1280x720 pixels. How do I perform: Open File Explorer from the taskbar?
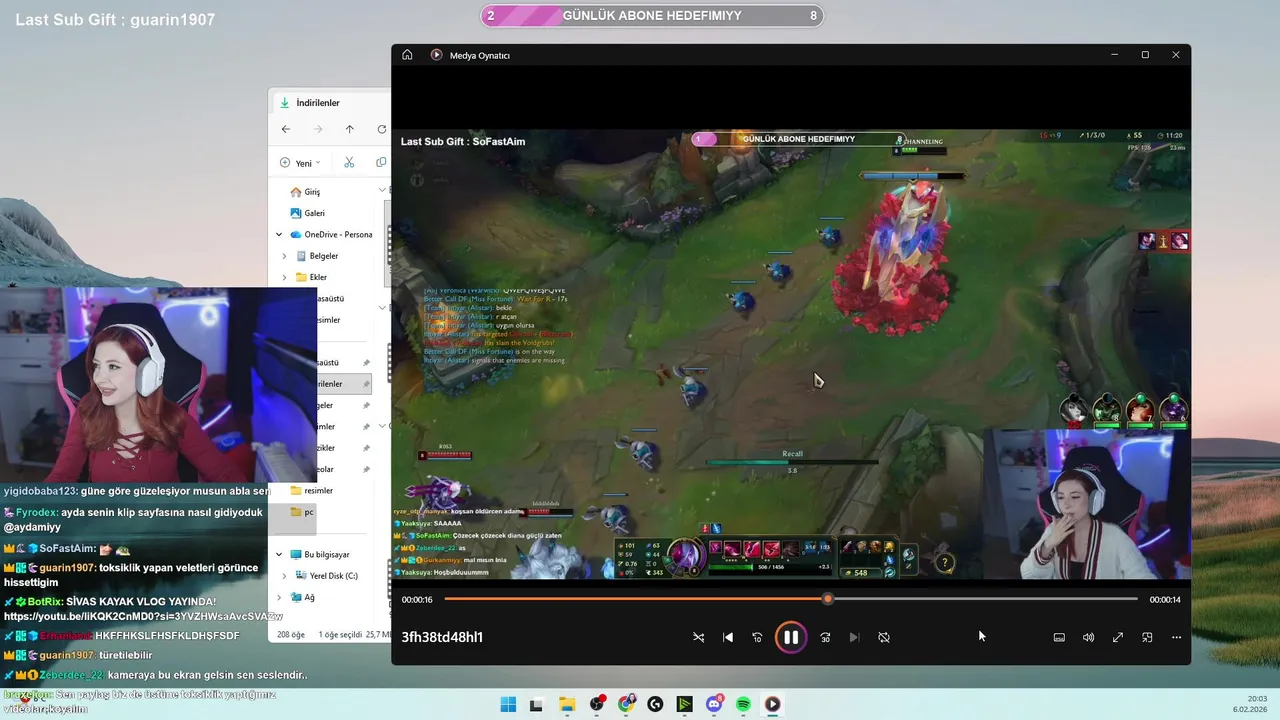566,704
